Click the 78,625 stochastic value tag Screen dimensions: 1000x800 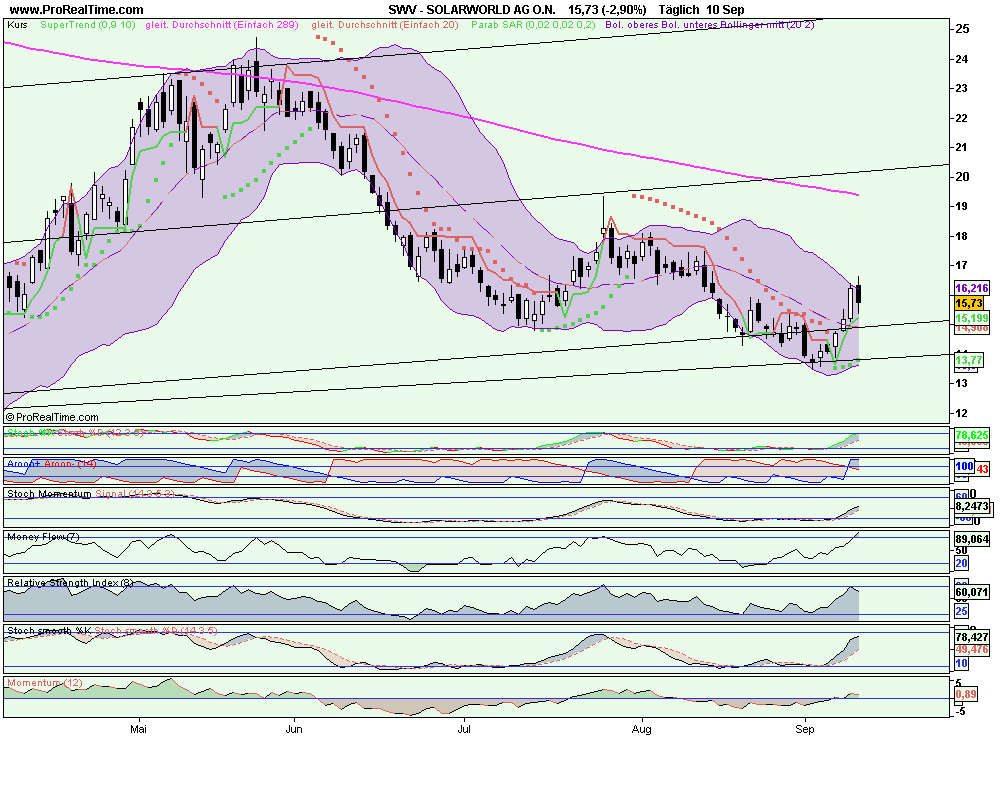[972, 435]
